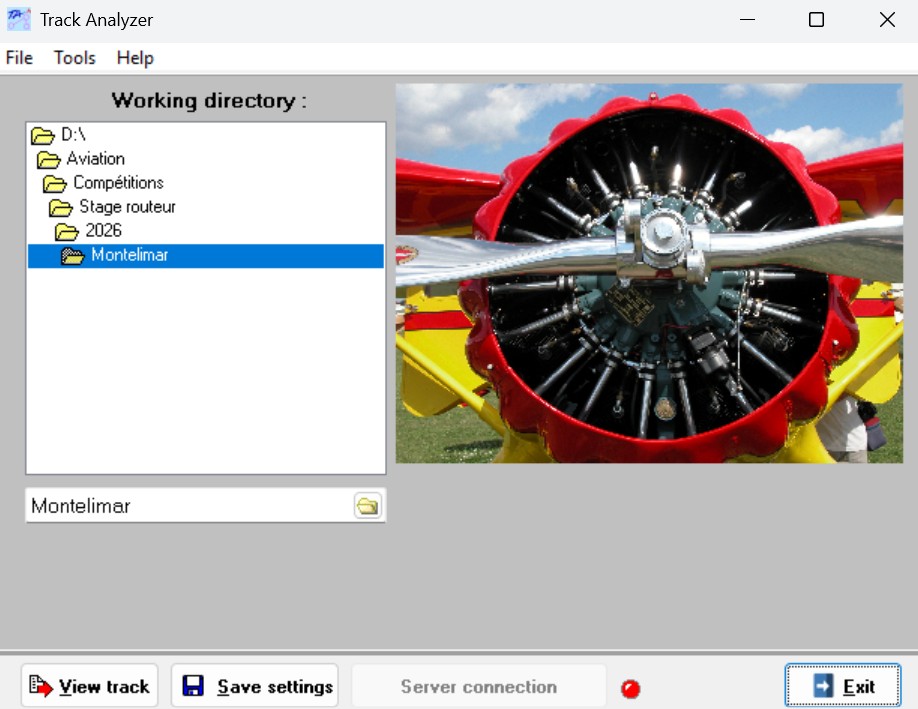Click inside the Montelimar directory text field
Screen dimensions: 918x709
pyautogui.click(x=188, y=506)
